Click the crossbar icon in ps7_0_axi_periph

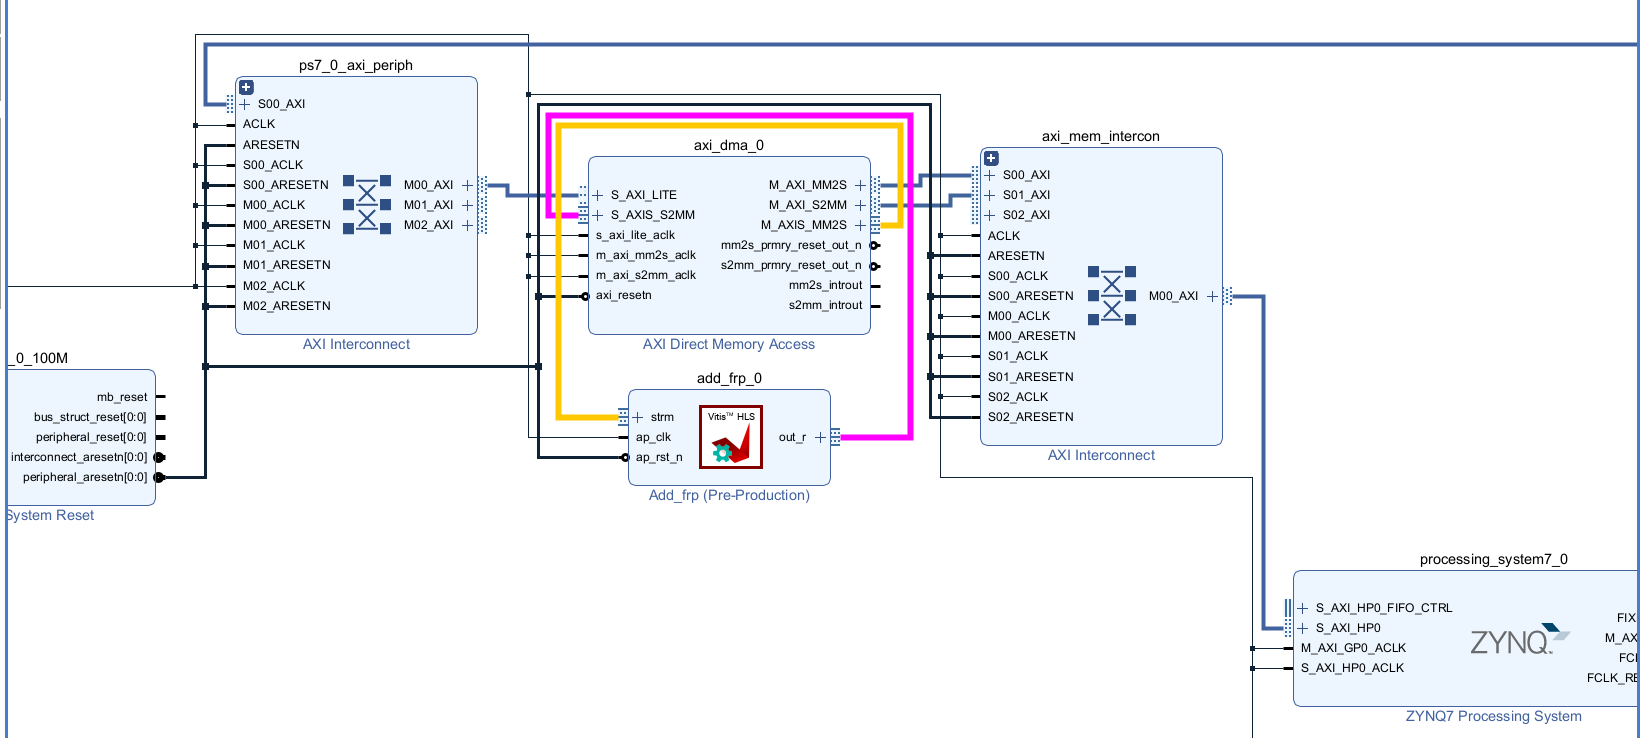(x=367, y=204)
